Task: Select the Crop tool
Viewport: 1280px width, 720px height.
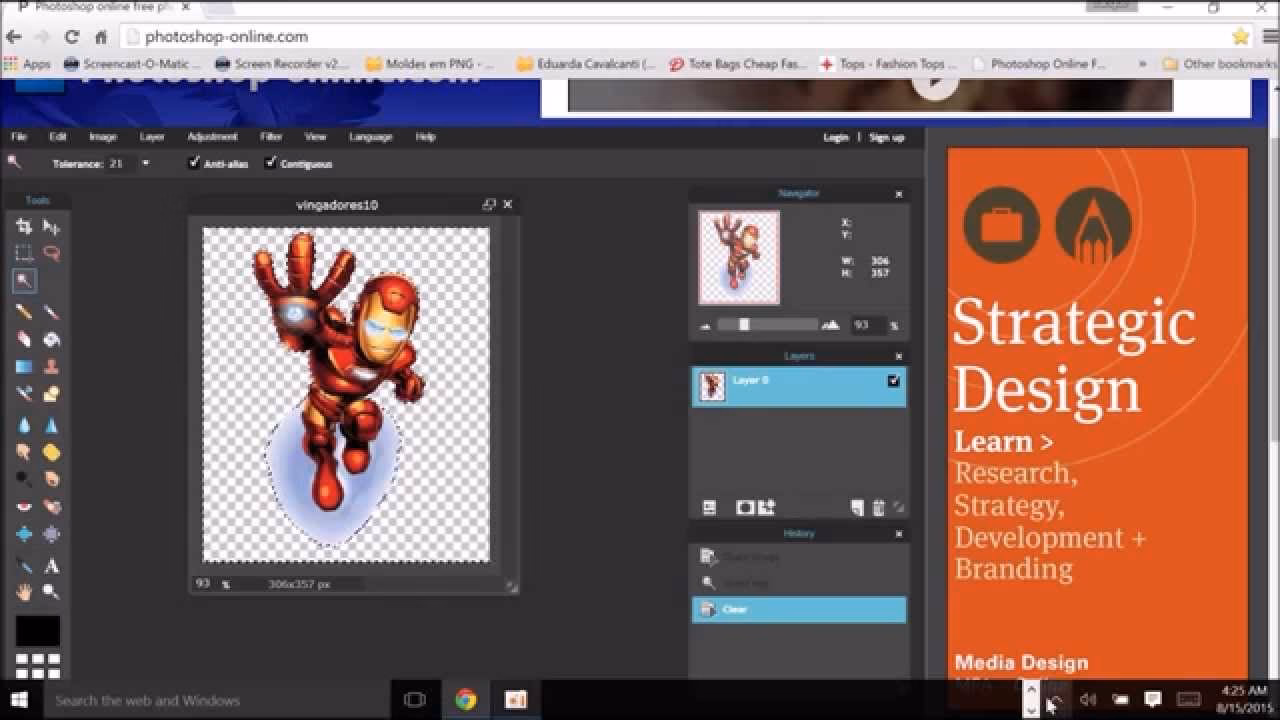Action: [24, 226]
